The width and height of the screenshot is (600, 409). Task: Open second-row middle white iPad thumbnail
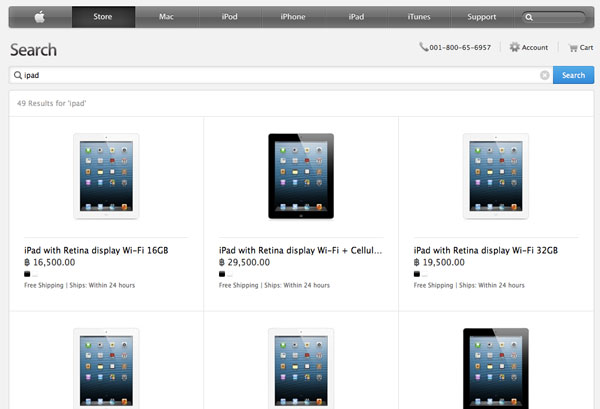(x=301, y=368)
